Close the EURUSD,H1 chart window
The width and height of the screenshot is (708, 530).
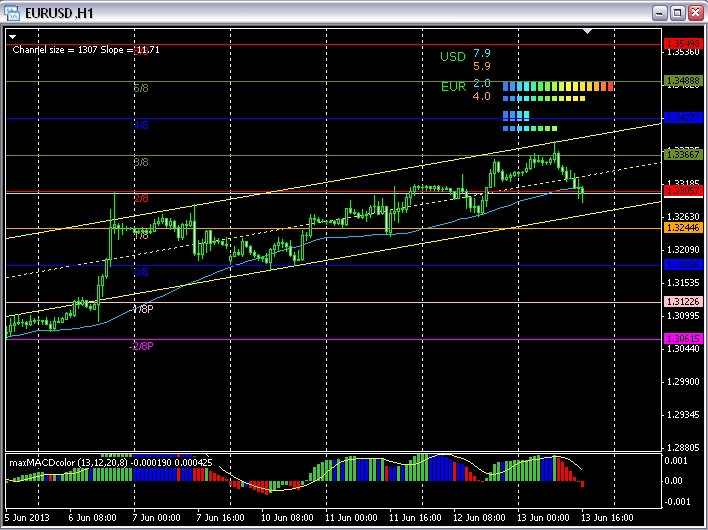pyautogui.click(x=696, y=13)
